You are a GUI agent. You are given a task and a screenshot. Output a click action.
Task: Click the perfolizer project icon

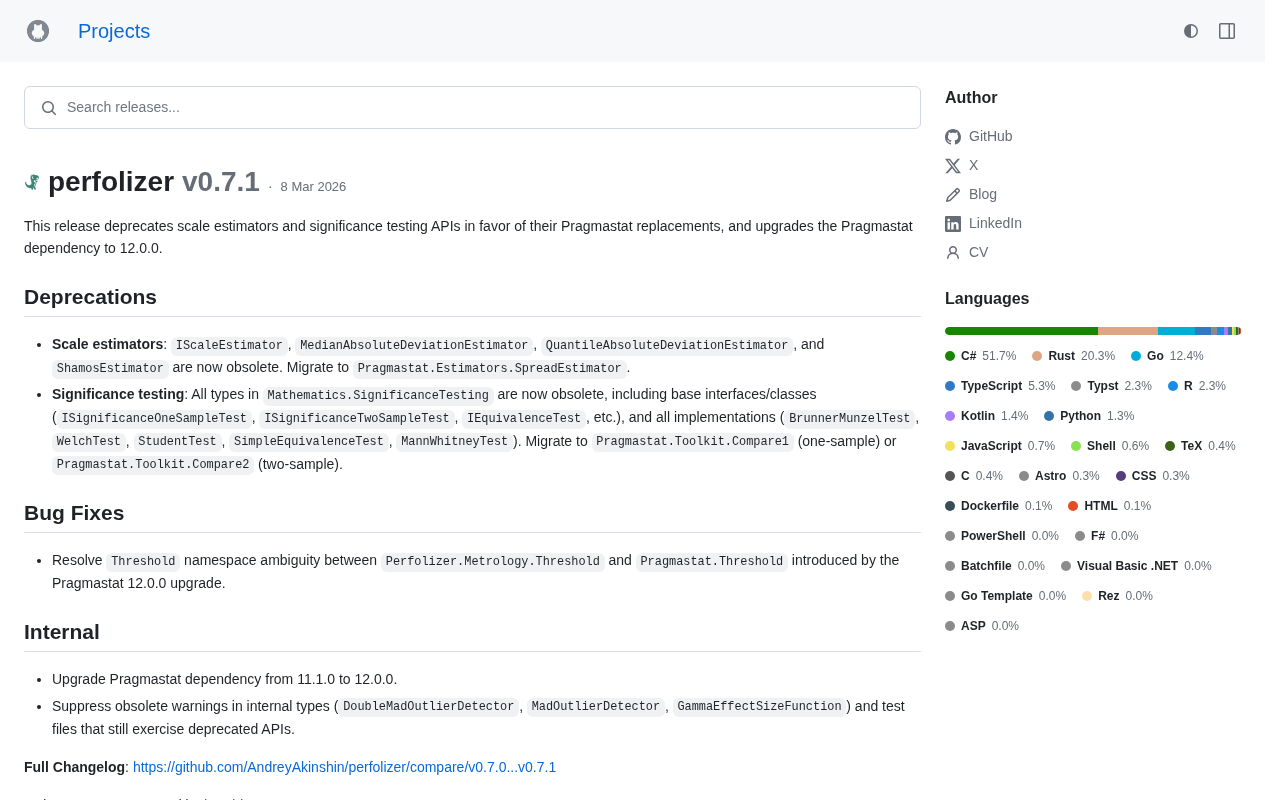(33, 182)
